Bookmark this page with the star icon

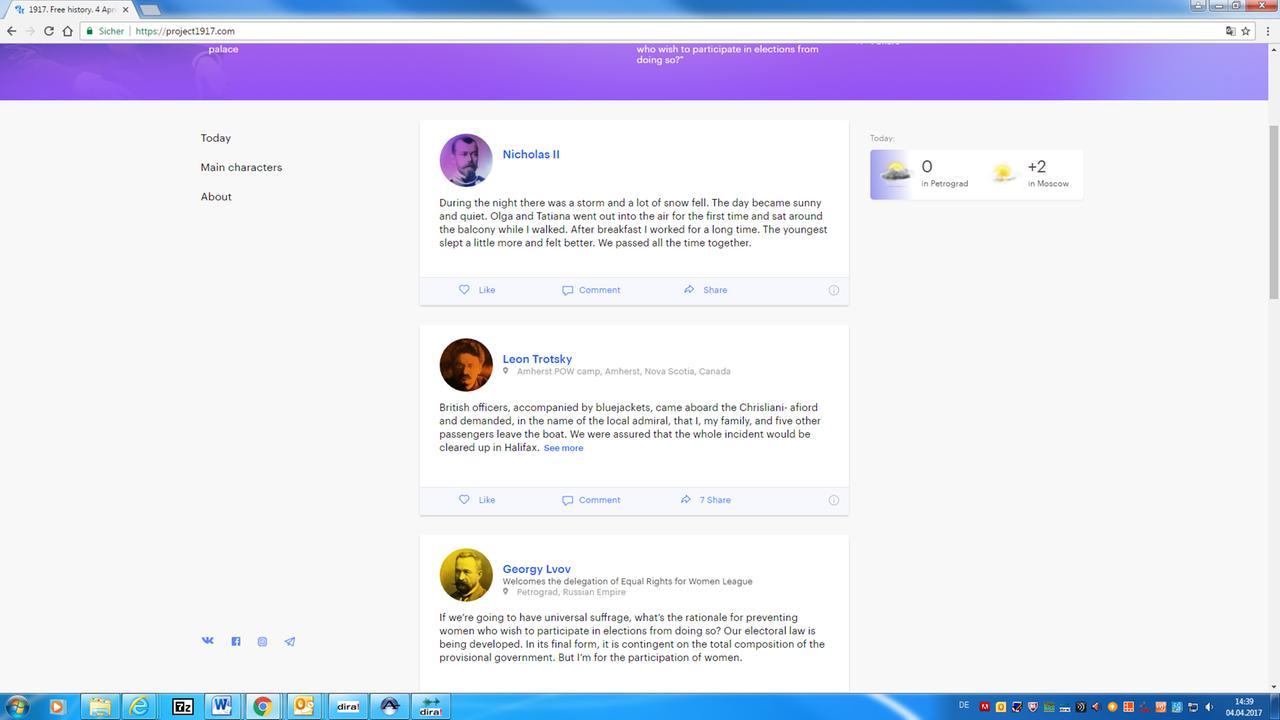pos(1246,31)
